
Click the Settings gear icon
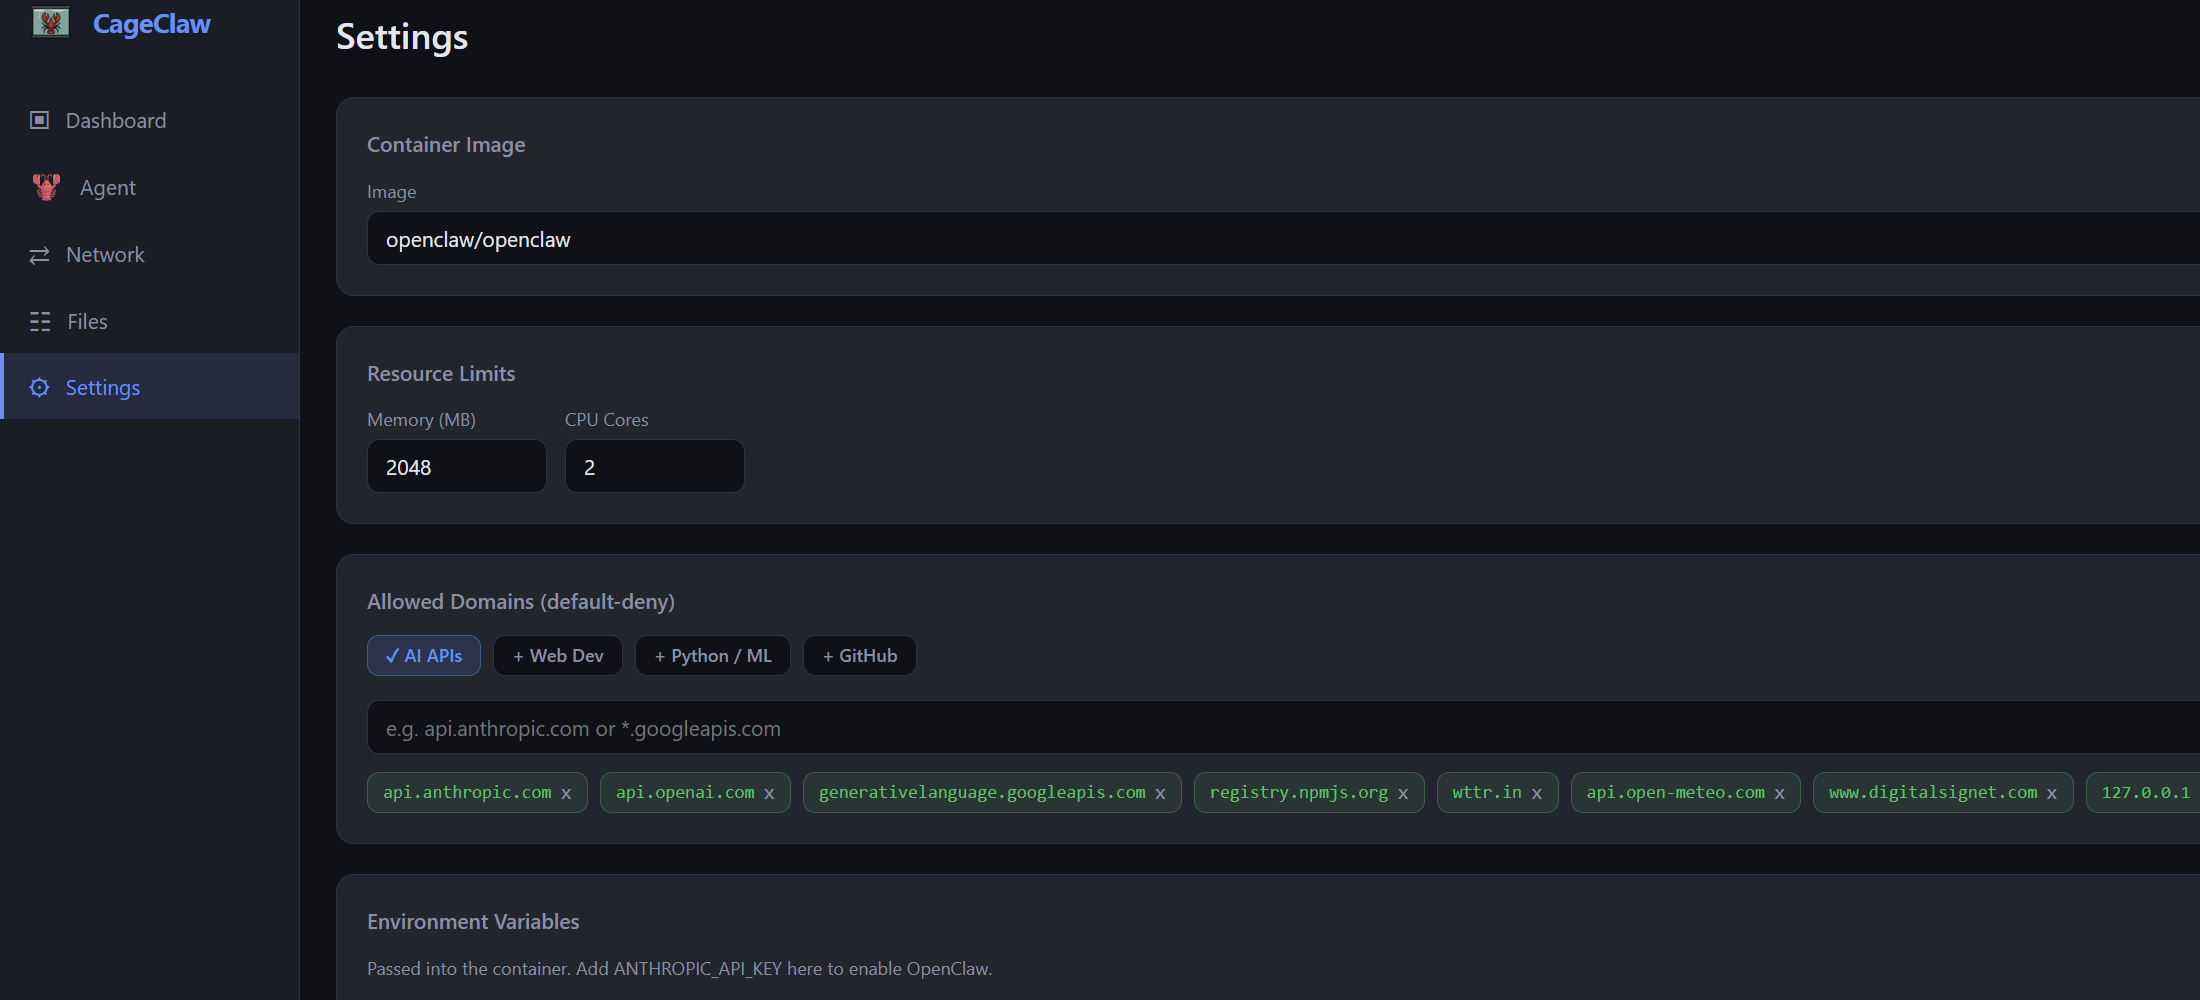tap(39, 387)
